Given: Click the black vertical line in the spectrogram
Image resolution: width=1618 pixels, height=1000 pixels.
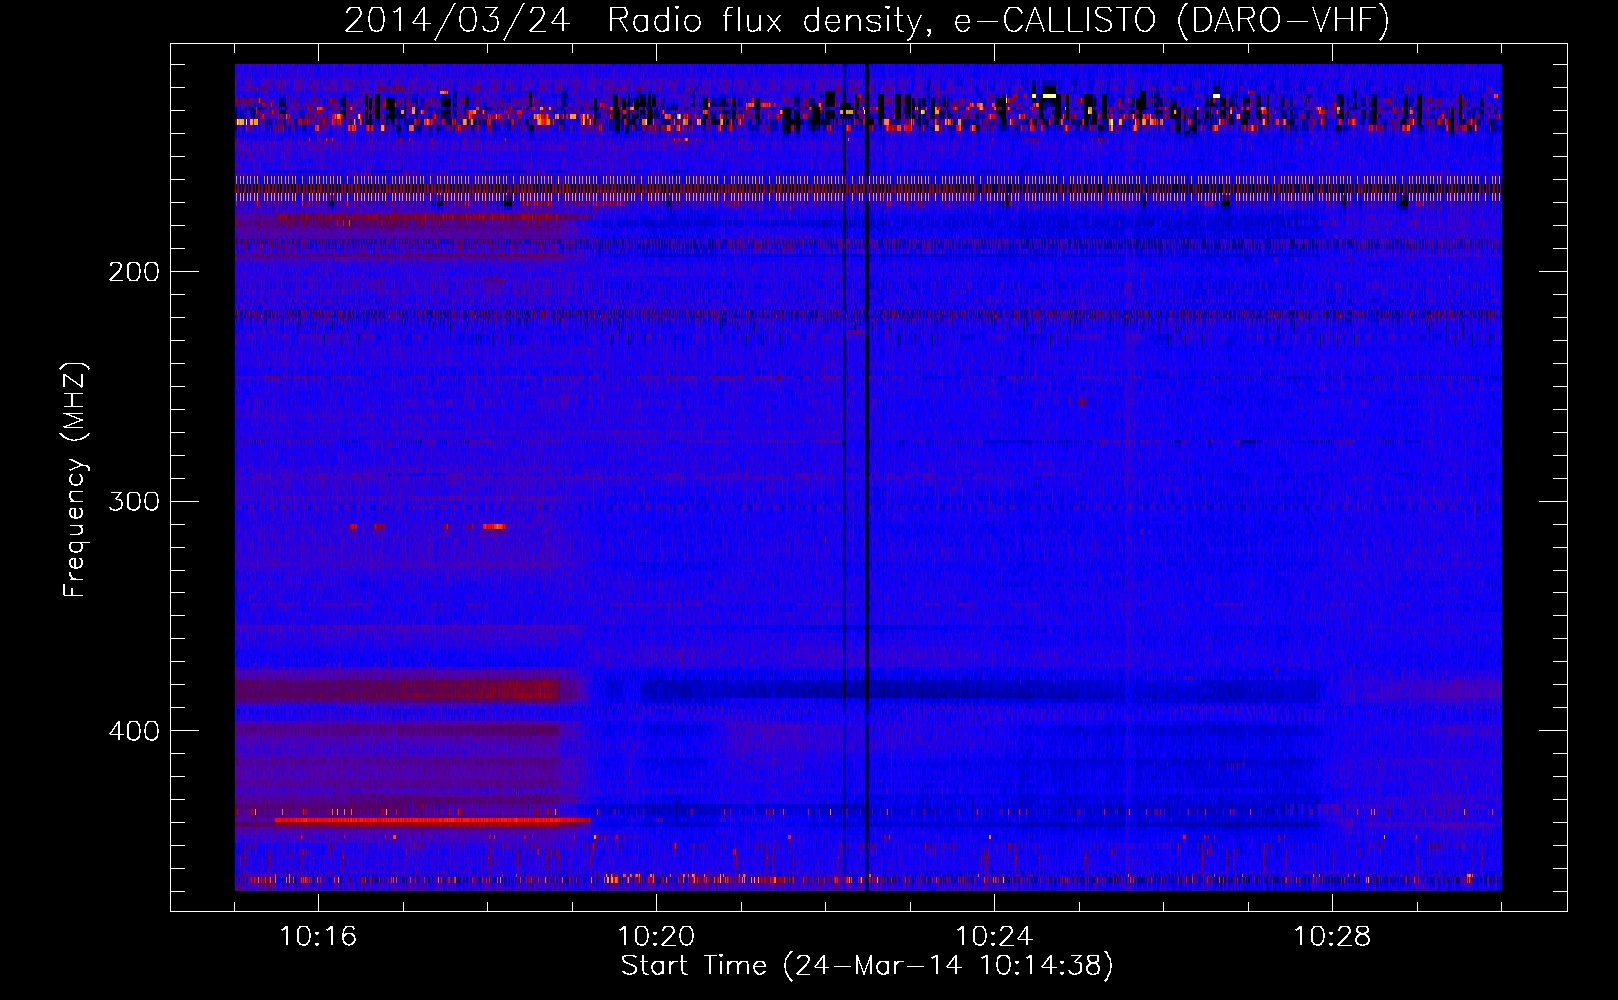Looking at the screenshot, I should pyautogui.click(x=867, y=477).
